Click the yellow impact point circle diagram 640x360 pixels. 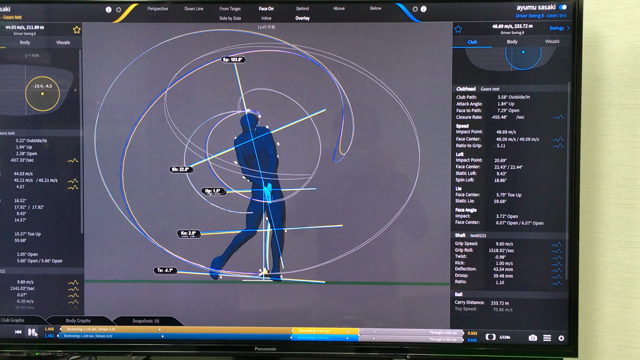click(42, 93)
